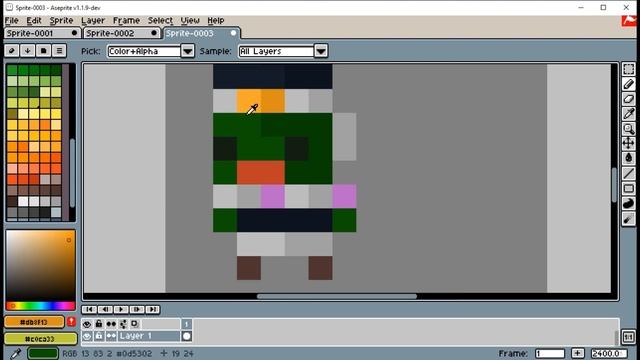
Task: Open the Help menu
Action: click(216, 20)
